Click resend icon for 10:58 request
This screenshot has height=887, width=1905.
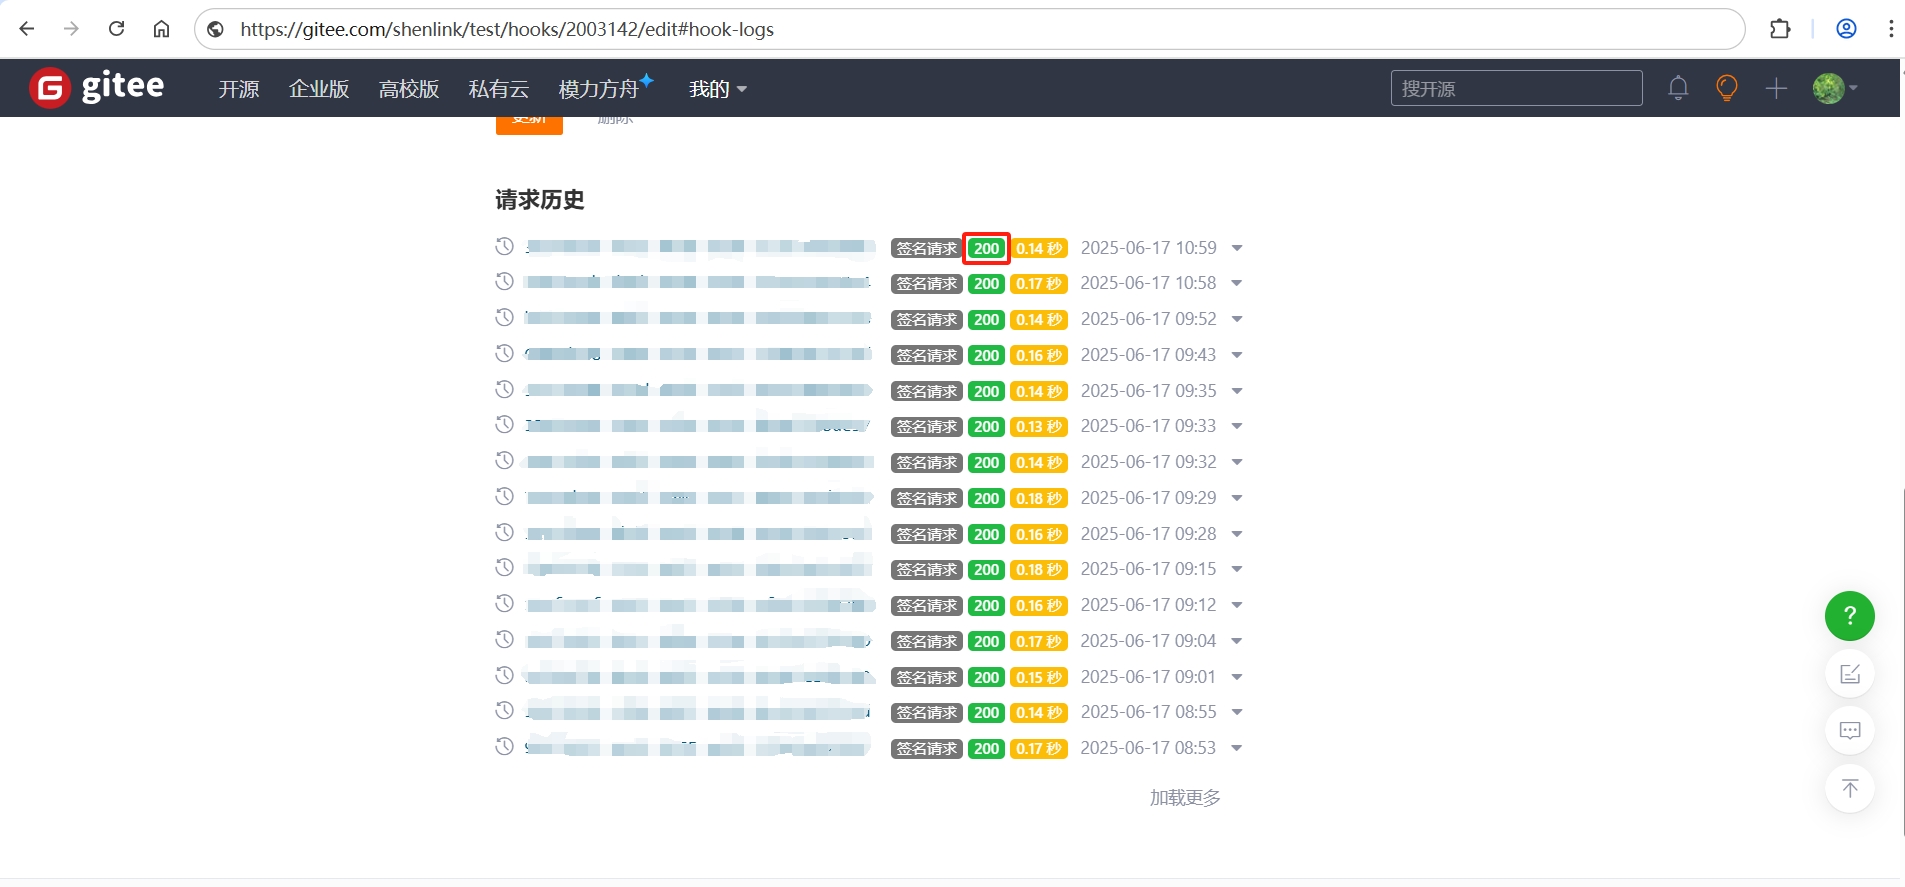point(505,282)
